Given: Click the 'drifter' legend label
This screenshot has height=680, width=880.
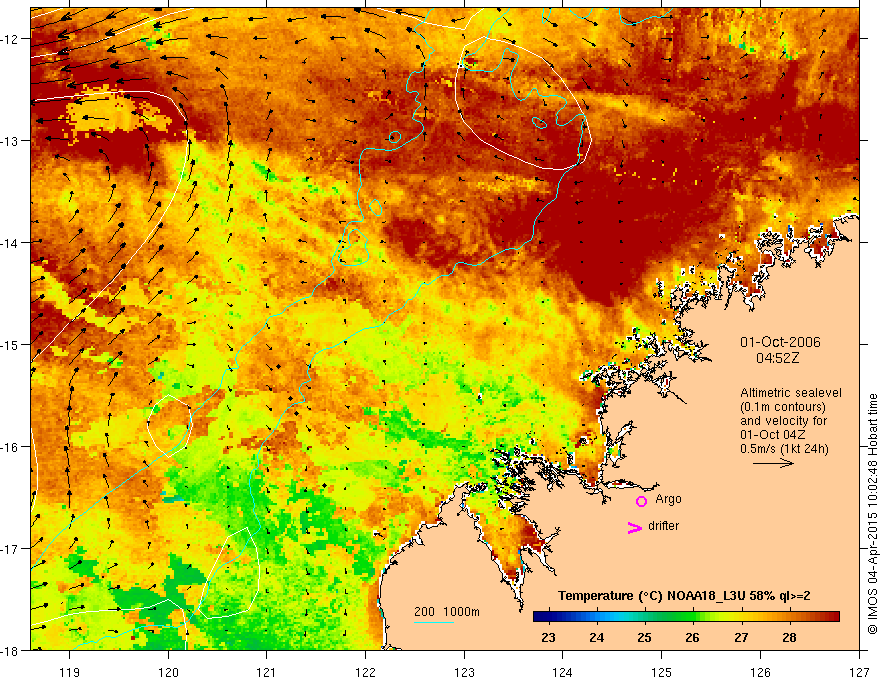Looking at the screenshot, I should coord(663,526).
